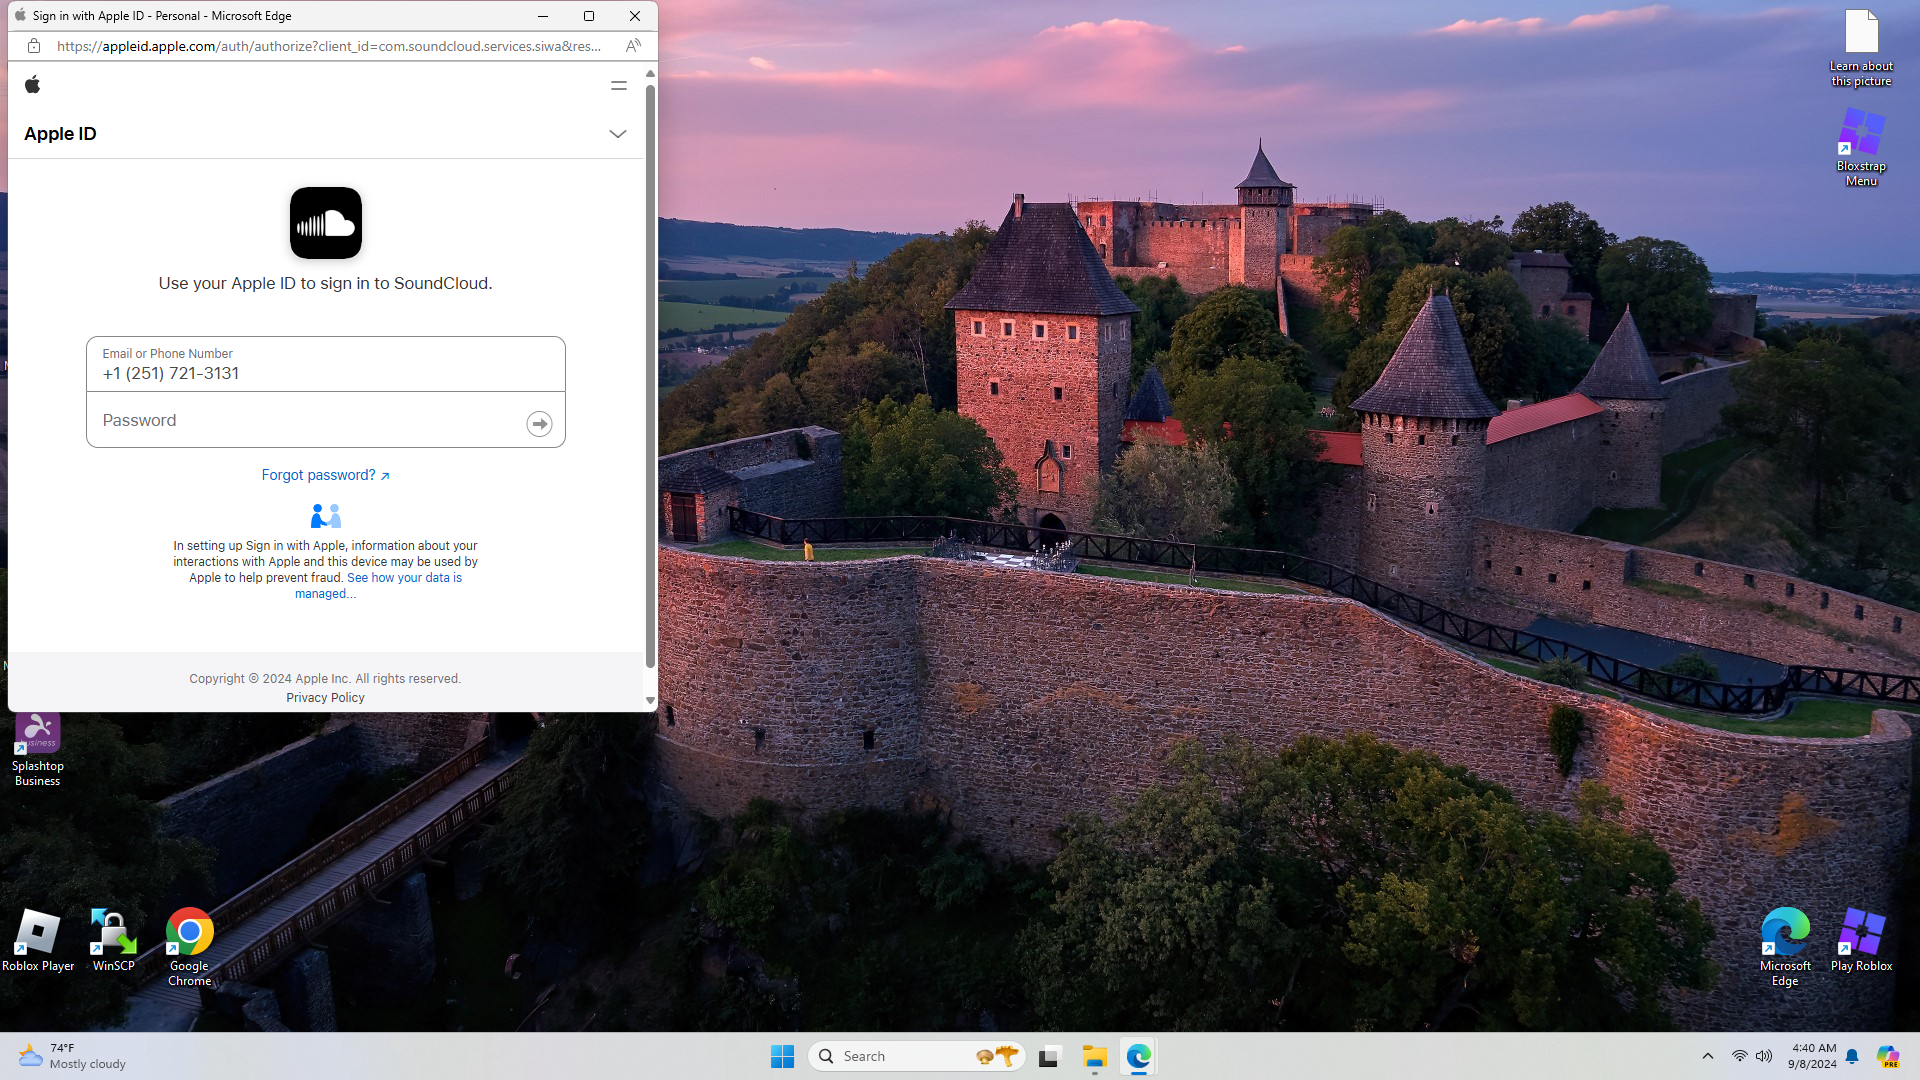The height and width of the screenshot is (1080, 1920).
Task: Open File Explorer from the taskbar
Action: 1094,1057
